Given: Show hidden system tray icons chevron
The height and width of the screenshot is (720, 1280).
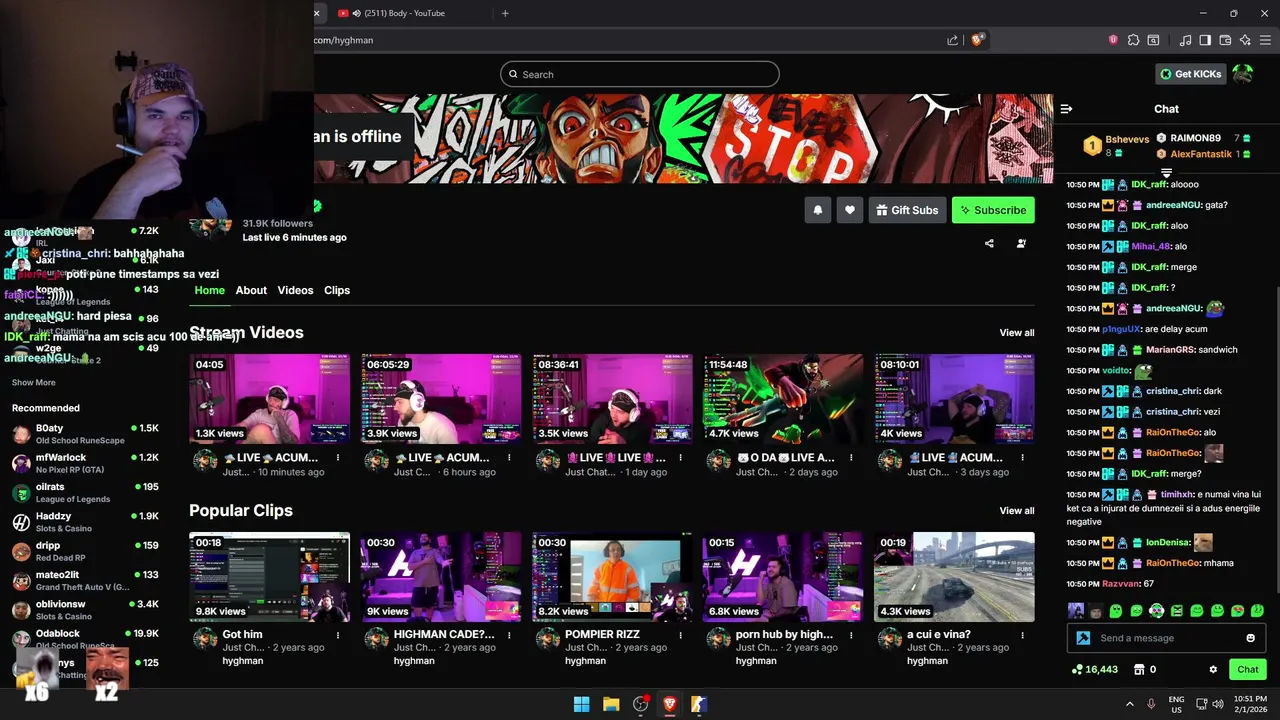Looking at the screenshot, I should 1130,704.
